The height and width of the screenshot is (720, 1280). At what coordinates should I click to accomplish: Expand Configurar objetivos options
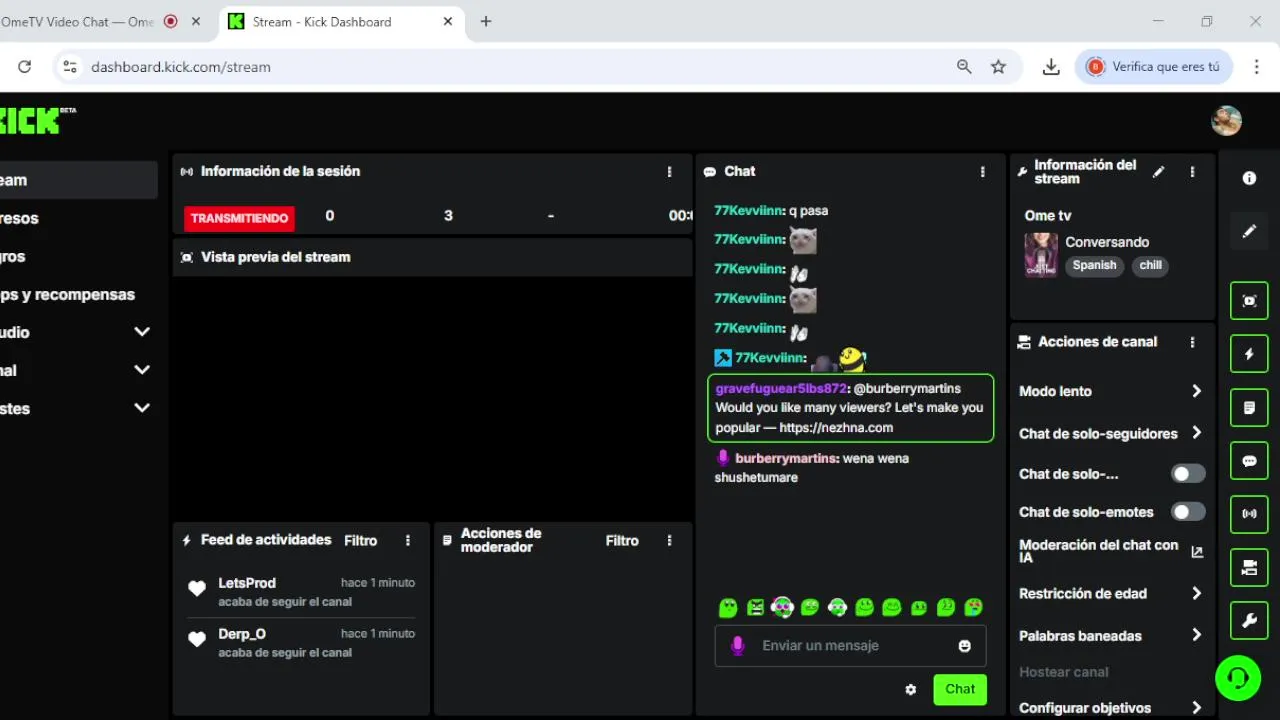coord(1110,707)
